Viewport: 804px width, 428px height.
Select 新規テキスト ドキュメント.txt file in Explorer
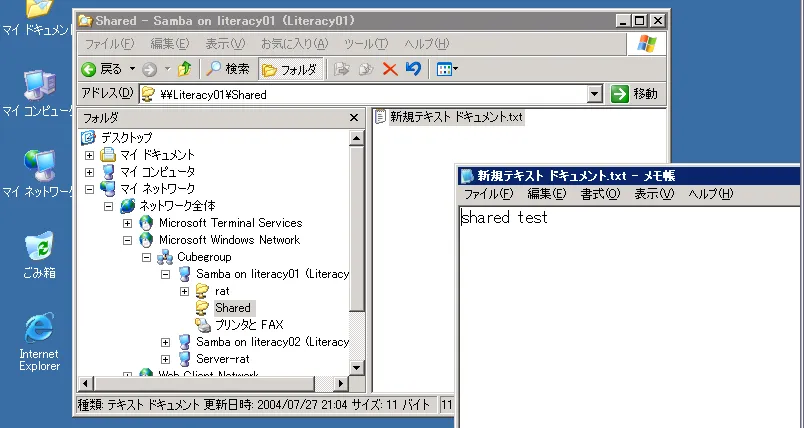click(456, 117)
